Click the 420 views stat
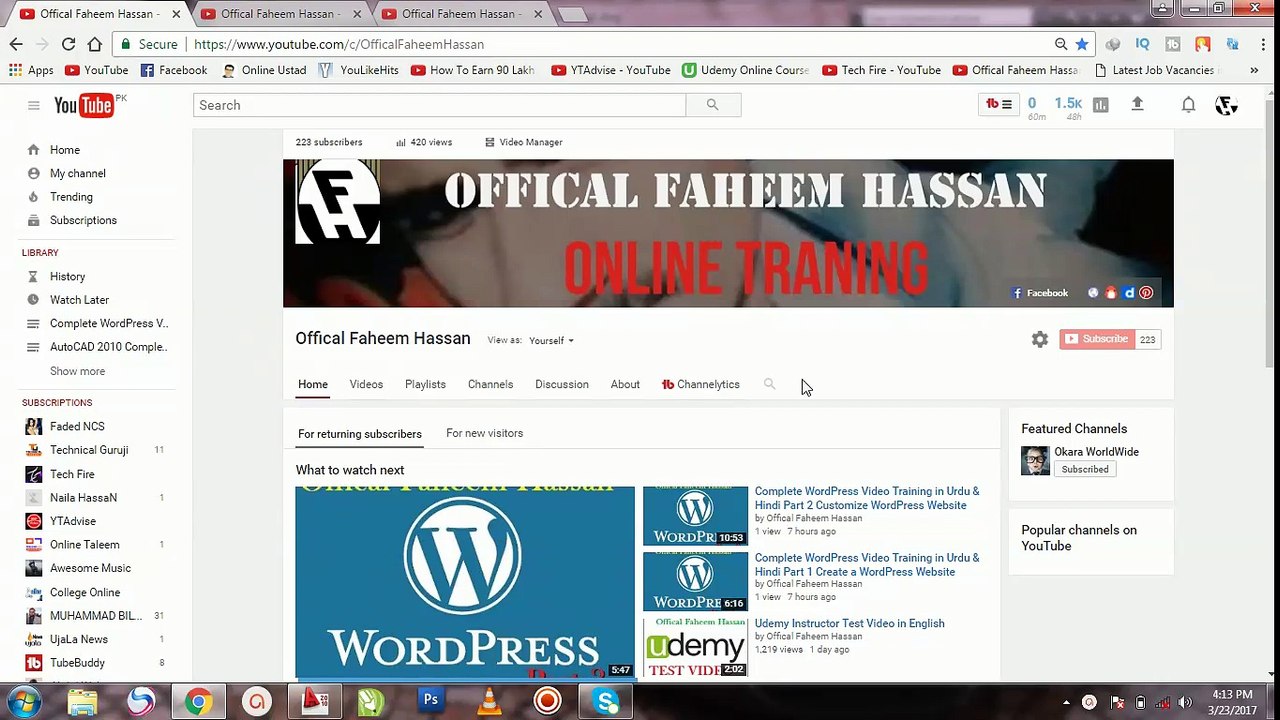Viewport: 1280px width, 720px height. pyautogui.click(x=425, y=142)
